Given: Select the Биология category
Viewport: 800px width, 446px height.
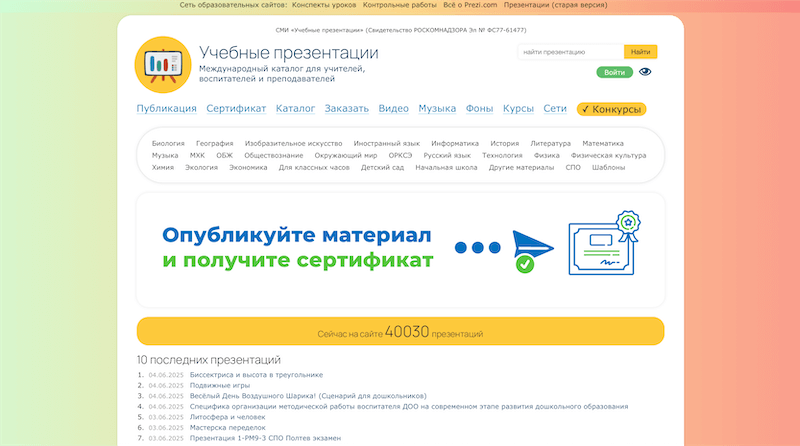Looking at the screenshot, I should click(168, 143).
